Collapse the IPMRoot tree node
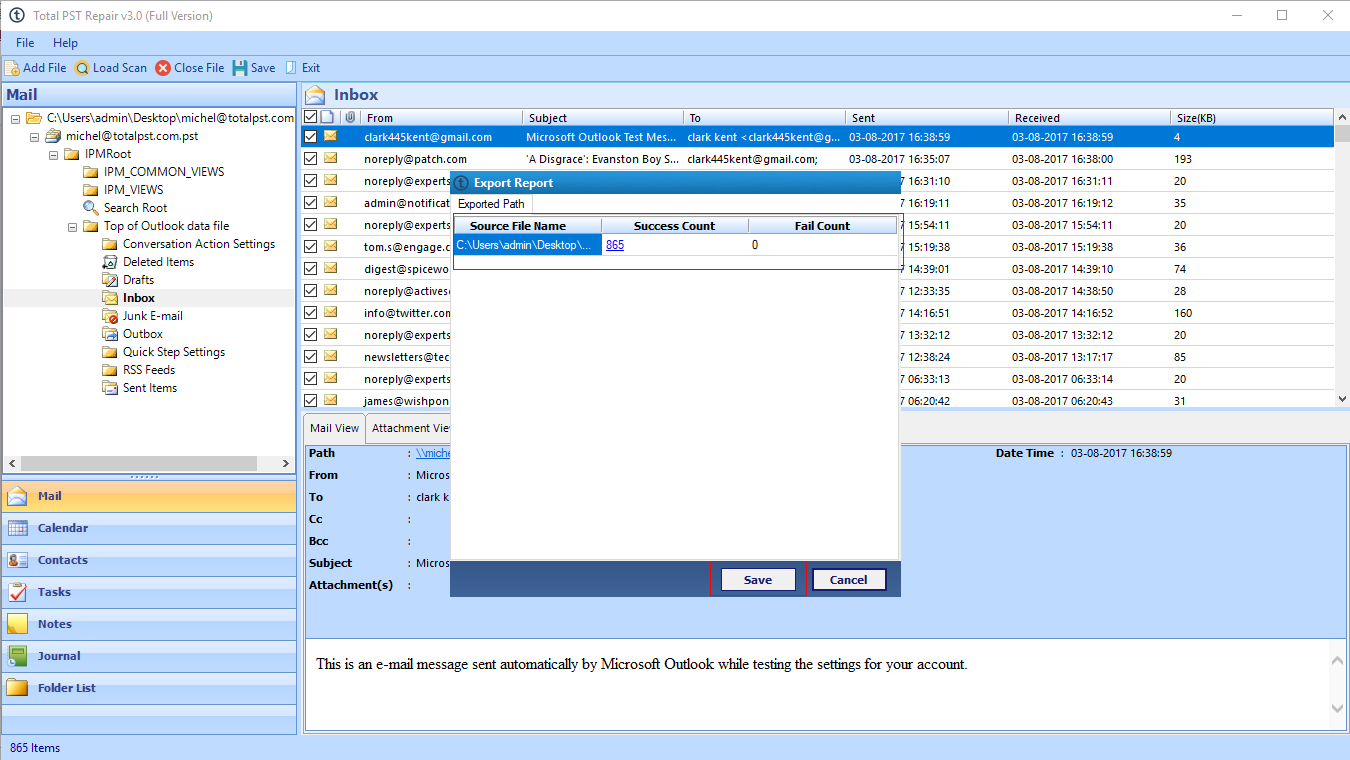This screenshot has height=760, width=1350. coord(53,154)
